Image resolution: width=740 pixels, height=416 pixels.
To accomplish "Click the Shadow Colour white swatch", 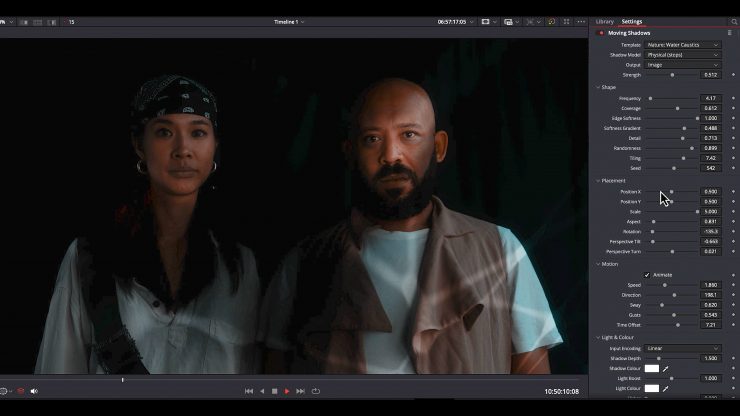I will [652, 368].
